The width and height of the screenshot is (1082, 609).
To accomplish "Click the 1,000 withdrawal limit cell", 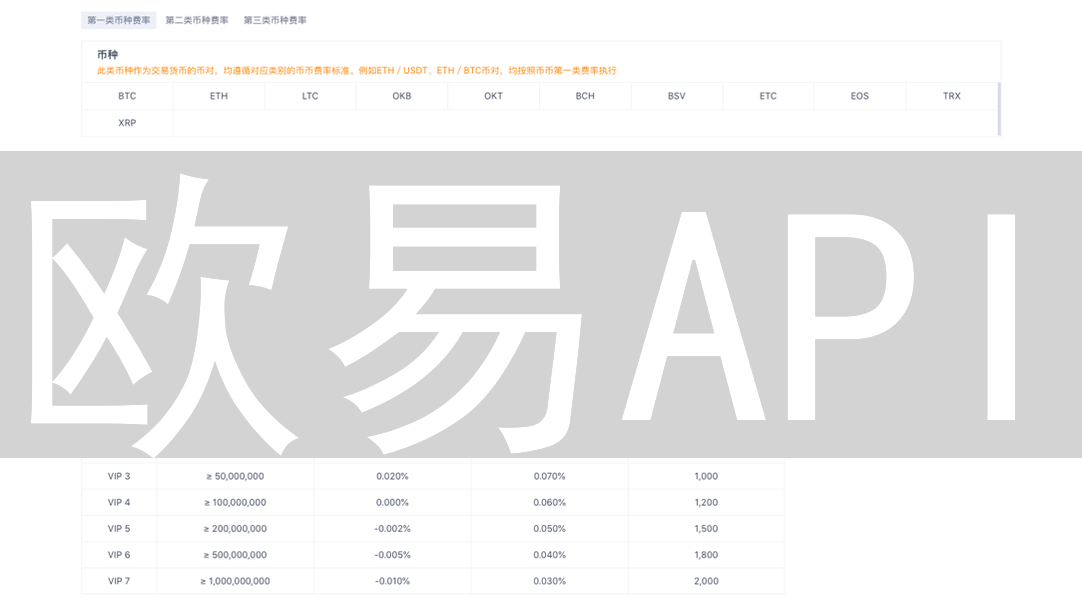I will click(706, 476).
